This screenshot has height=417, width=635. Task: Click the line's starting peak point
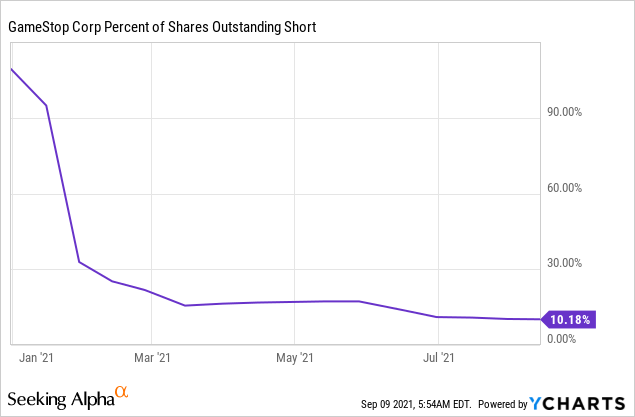click(x=11, y=69)
